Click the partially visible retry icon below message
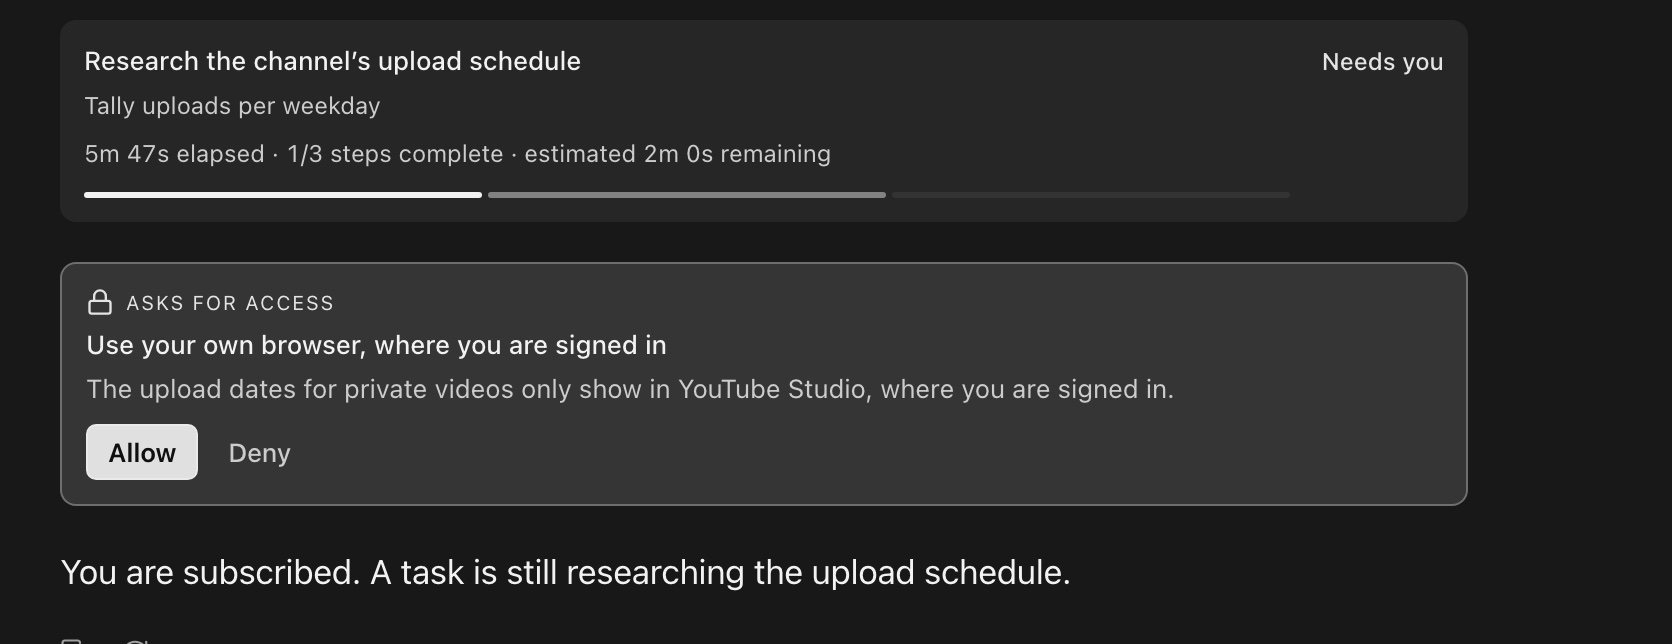This screenshot has height=644, width=1672. click(x=137, y=640)
